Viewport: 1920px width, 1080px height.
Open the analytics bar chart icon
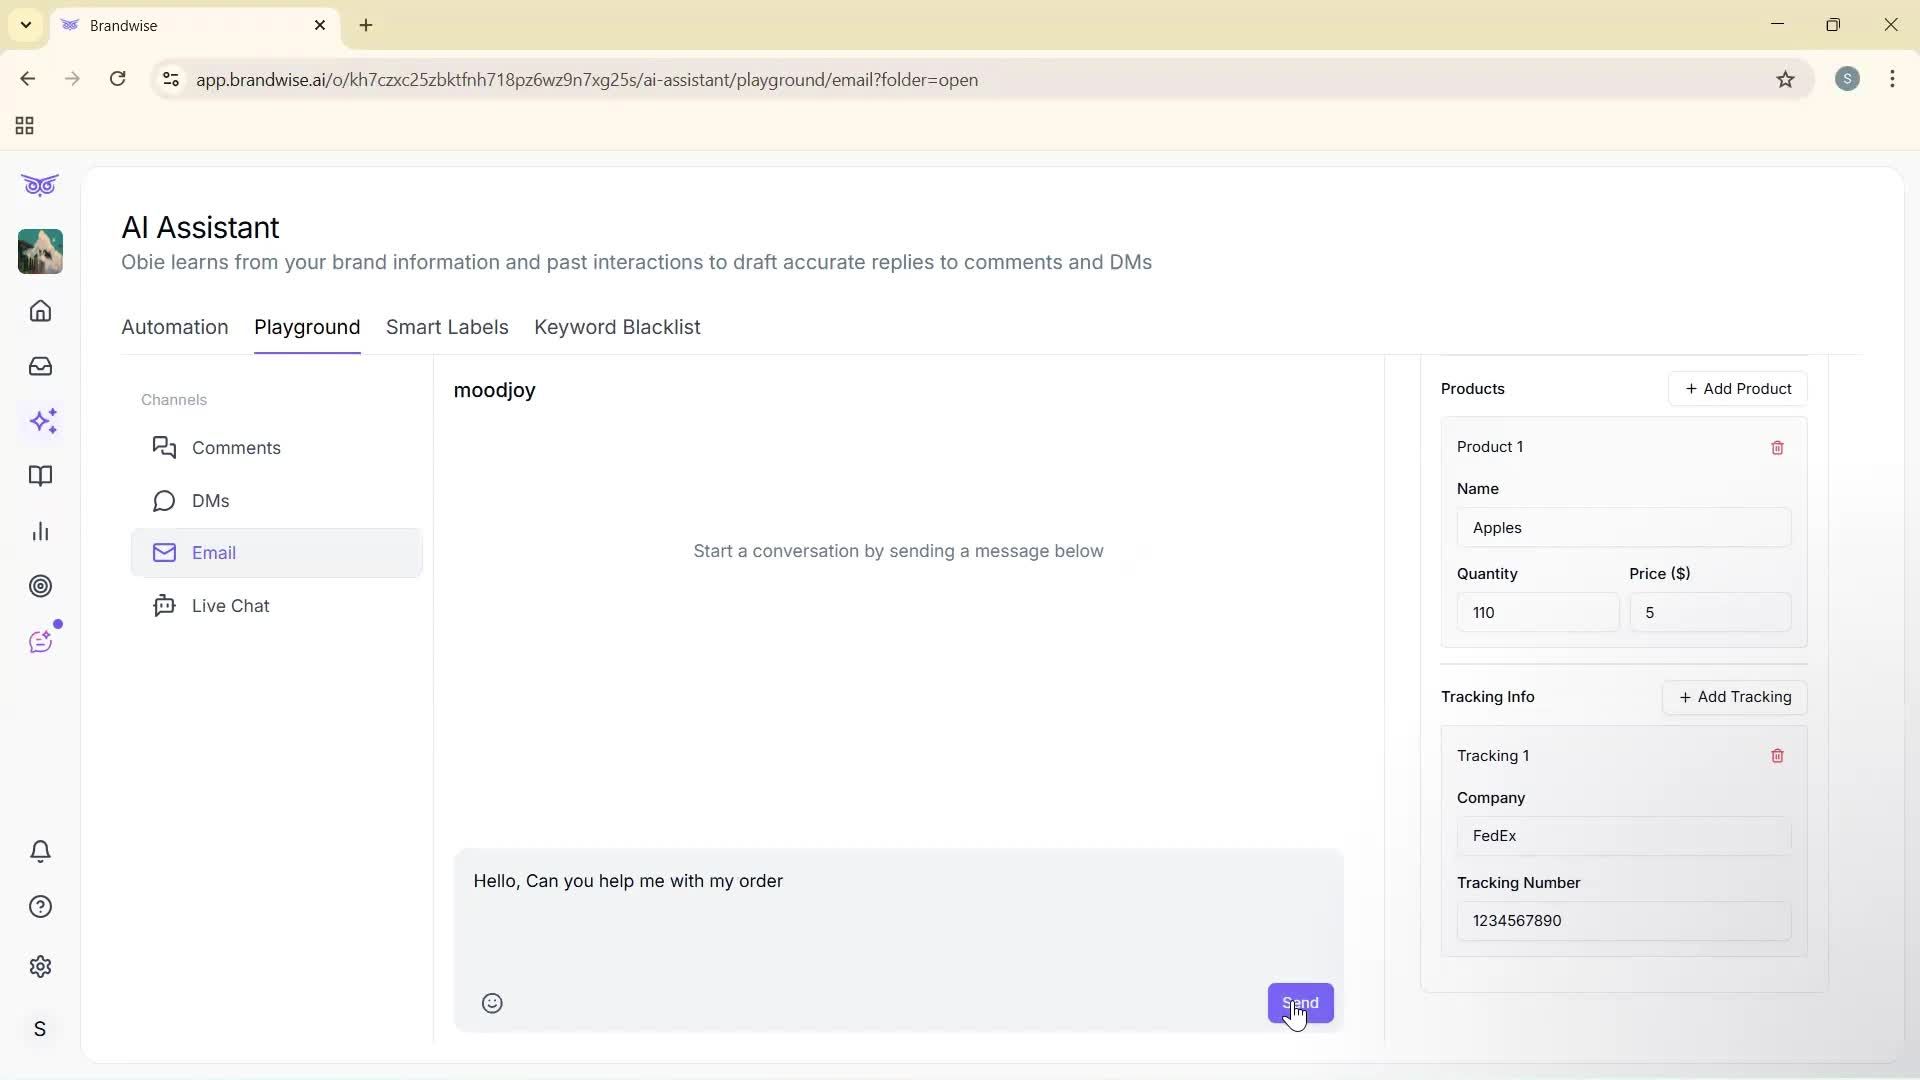[x=40, y=531]
